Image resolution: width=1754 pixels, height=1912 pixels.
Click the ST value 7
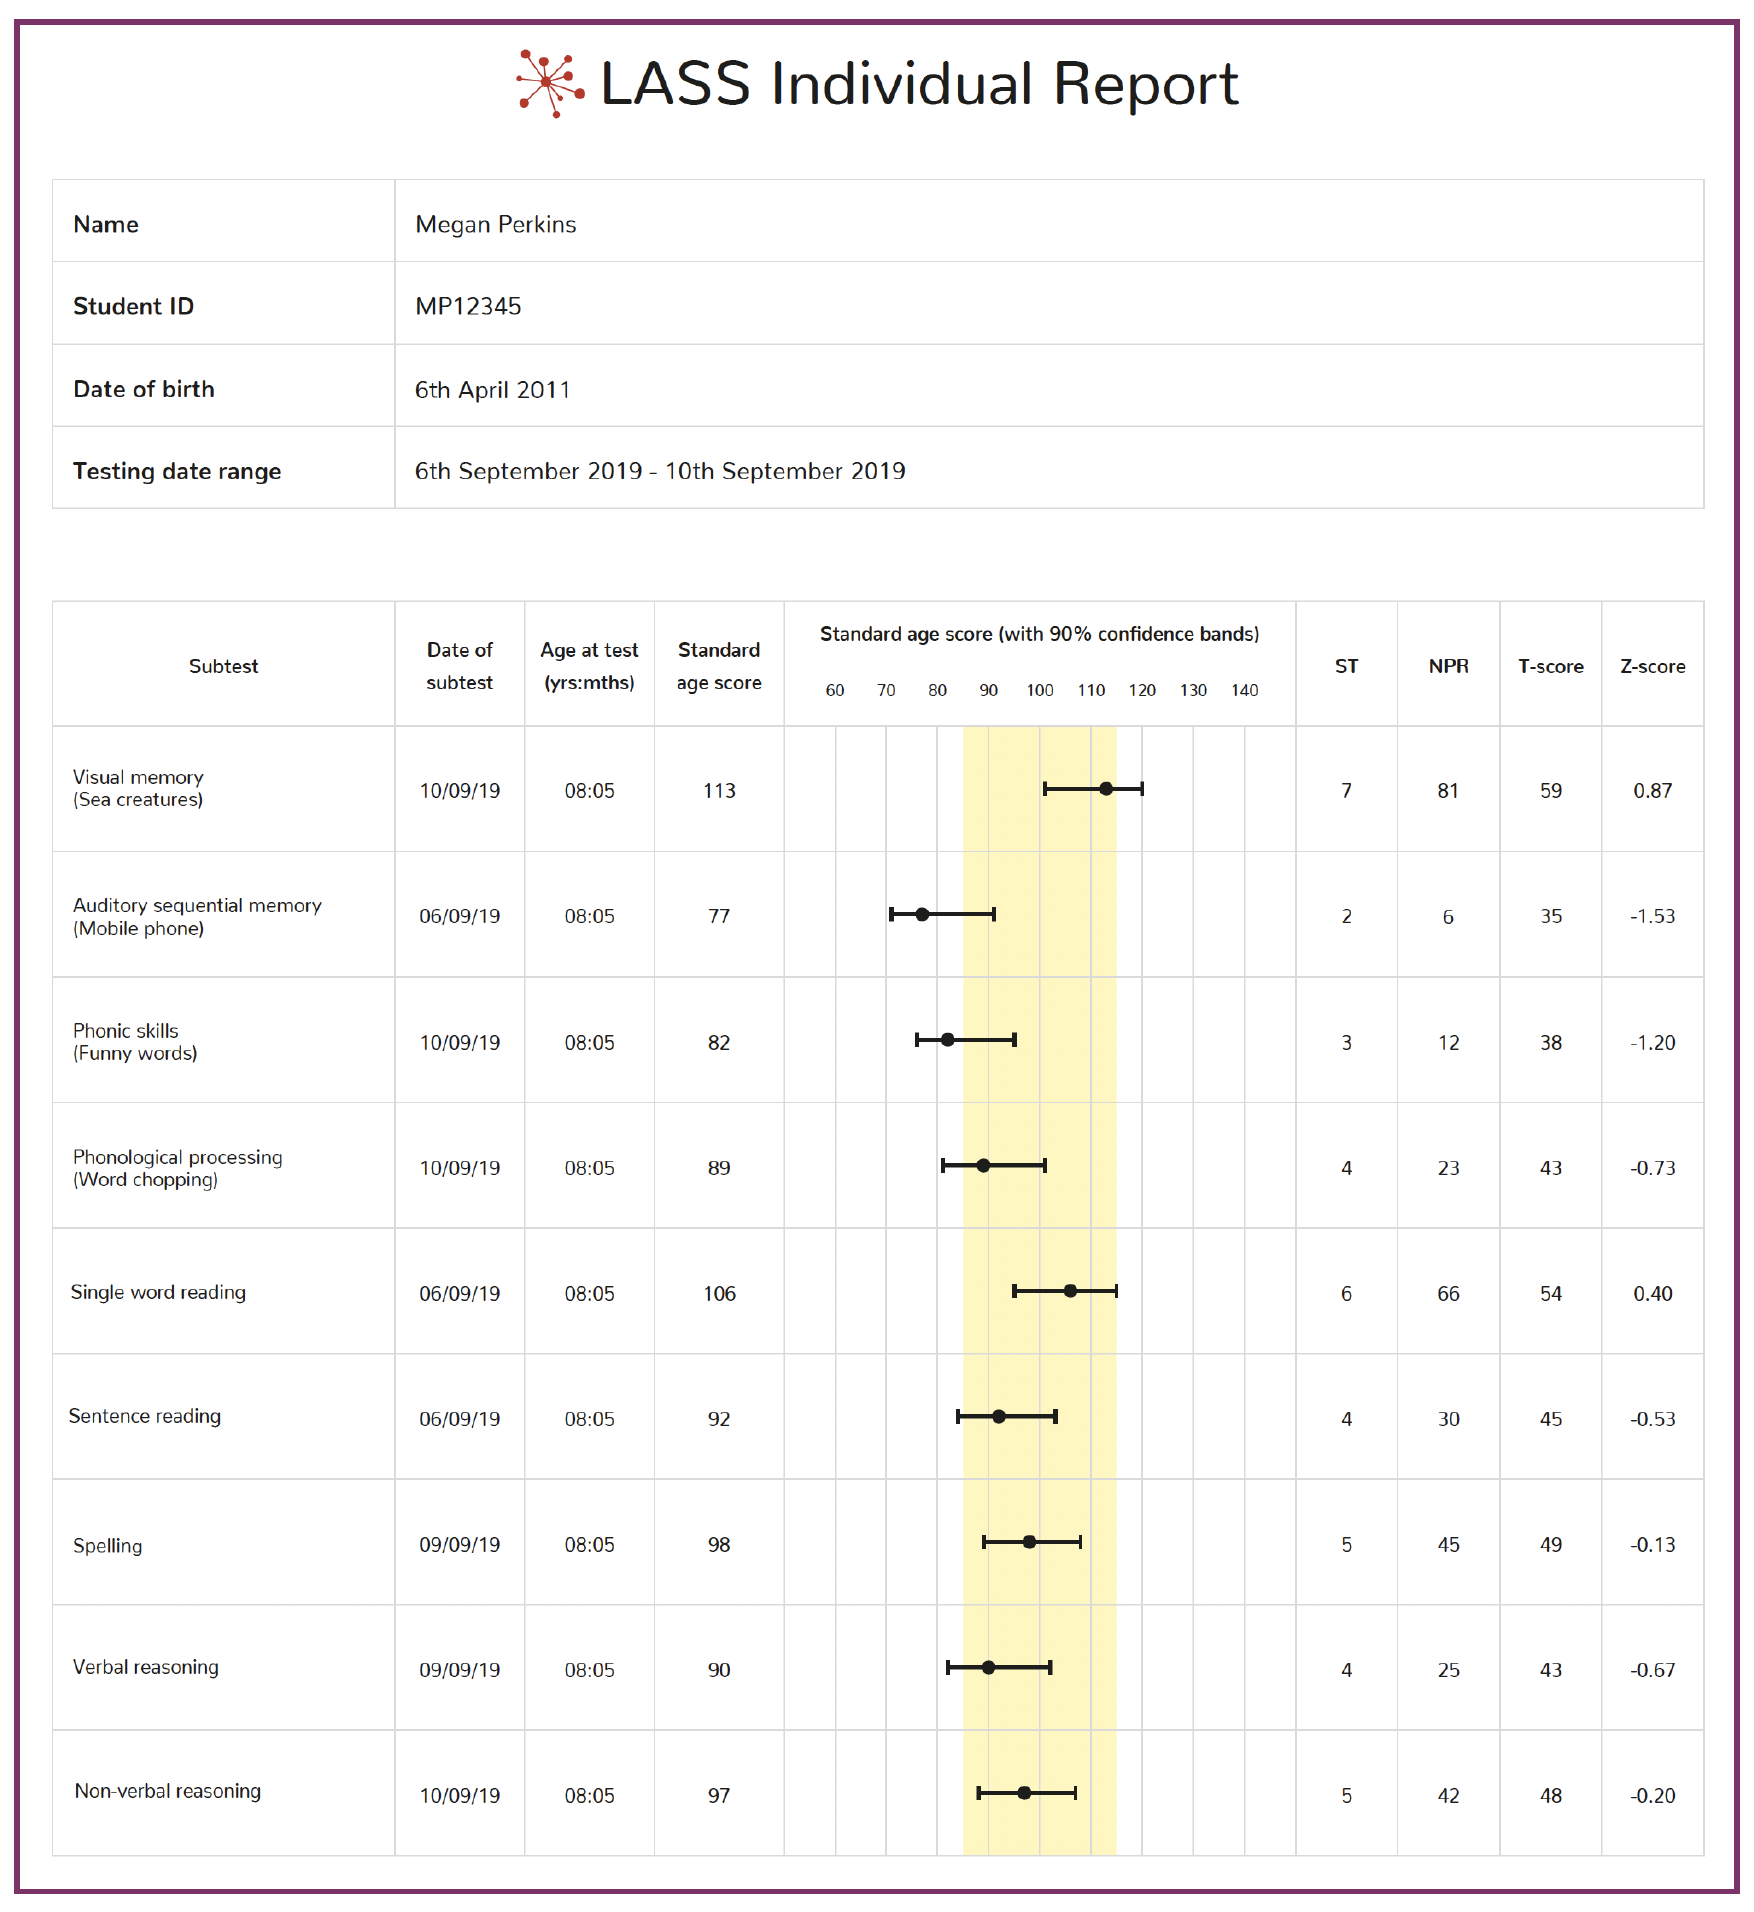pos(1347,791)
